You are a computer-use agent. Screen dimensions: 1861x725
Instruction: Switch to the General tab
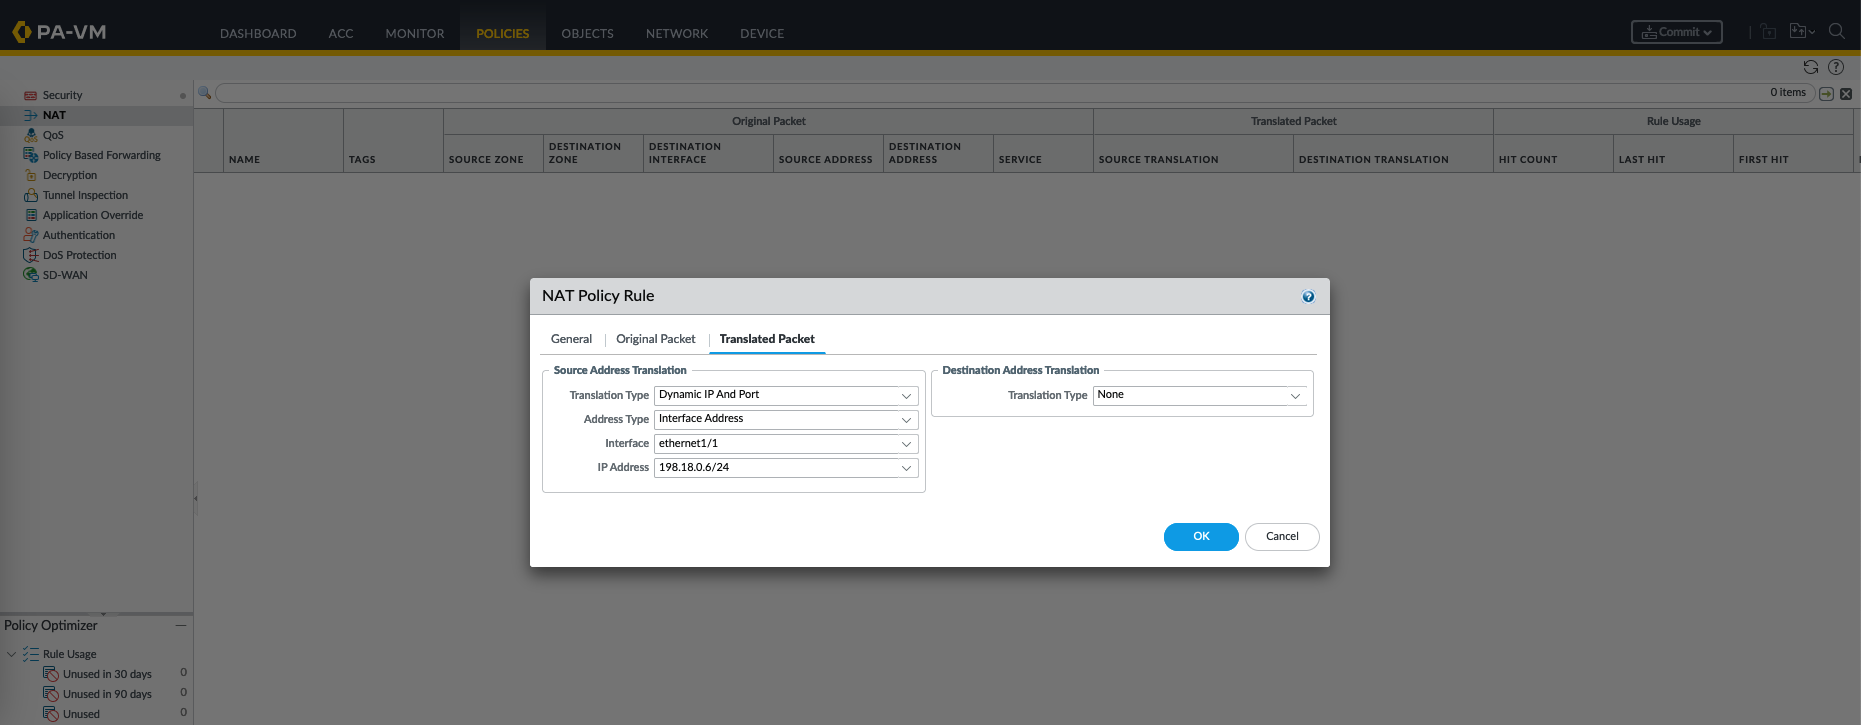571,339
